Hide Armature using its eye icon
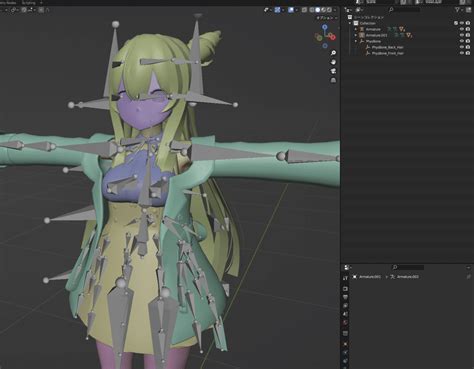This screenshot has height=369, width=474. [462, 29]
